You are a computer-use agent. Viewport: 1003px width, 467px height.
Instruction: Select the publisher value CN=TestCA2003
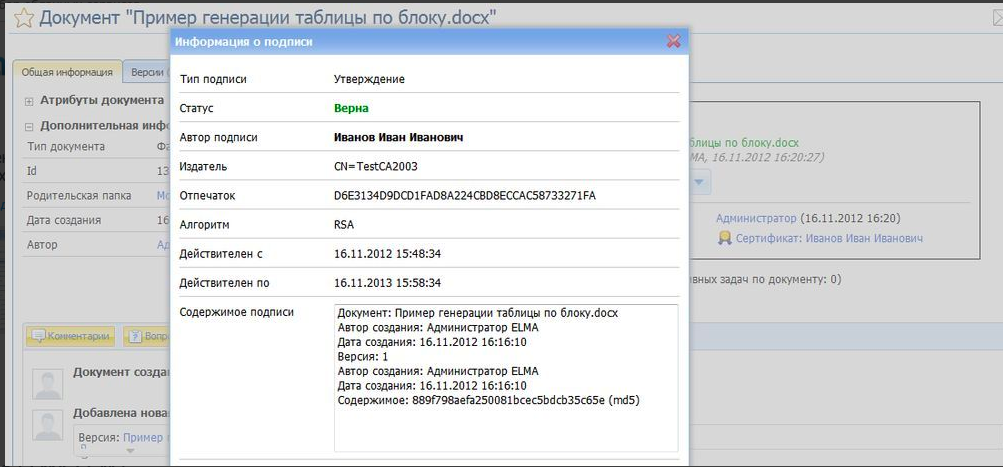click(376, 167)
